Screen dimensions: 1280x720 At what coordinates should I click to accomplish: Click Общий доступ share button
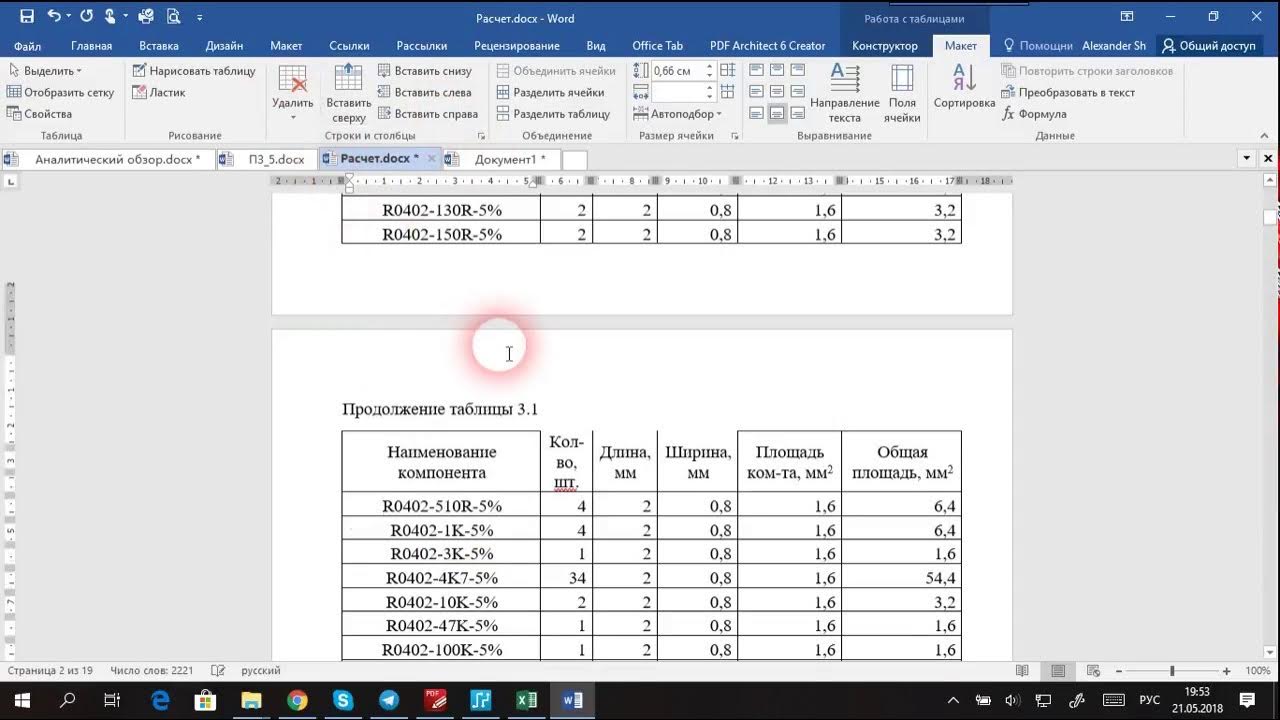click(x=1208, y=46)
